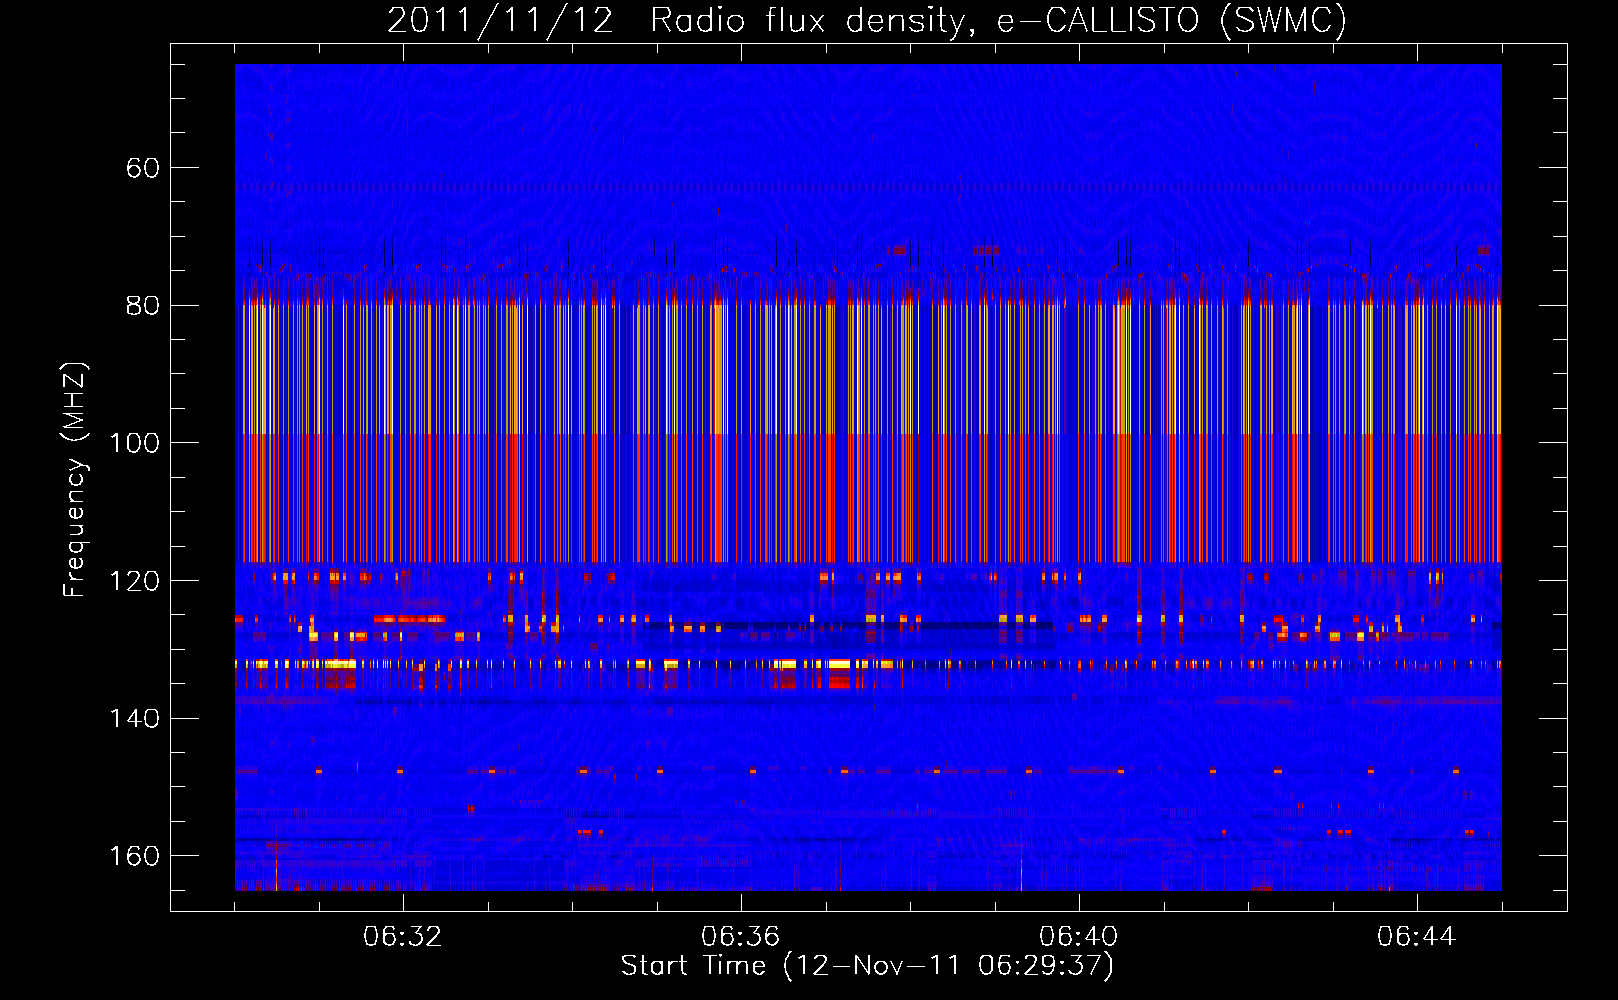Click the 80 frequency tick label
The height and width of the screenshot is (1000, 1618).
tap(143, 305)
